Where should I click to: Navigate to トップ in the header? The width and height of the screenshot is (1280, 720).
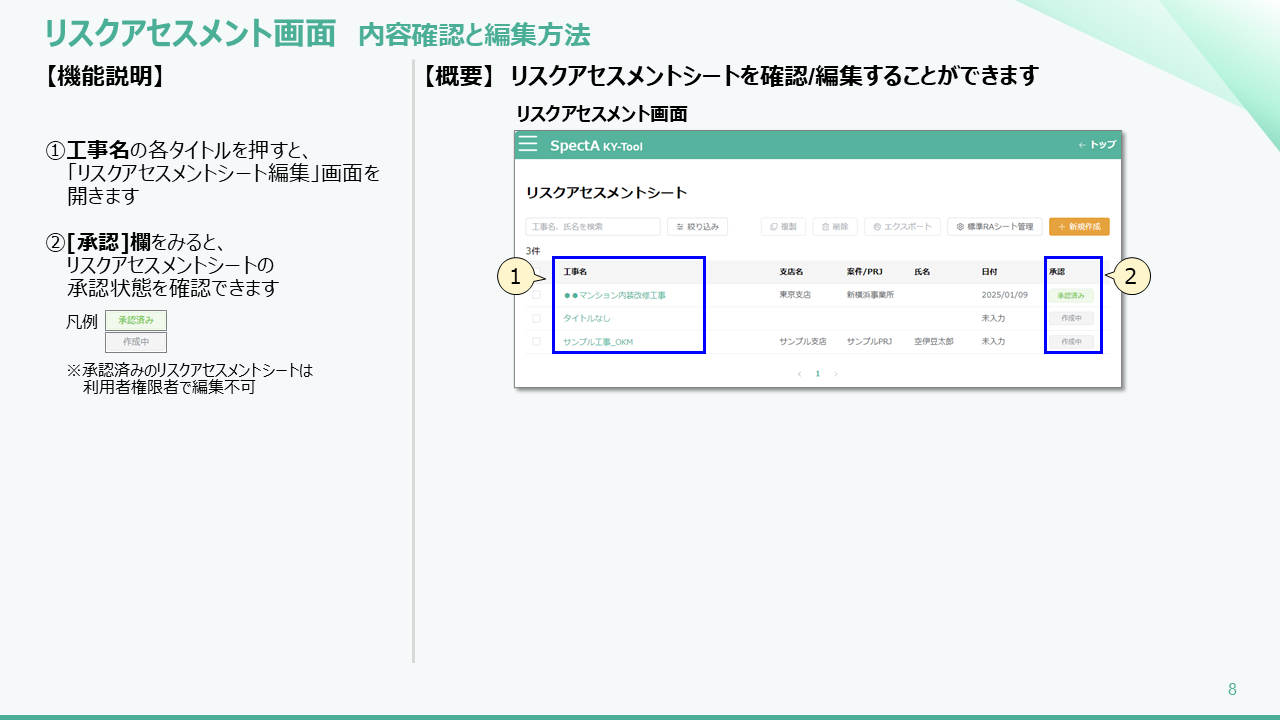(x=1098, y=145)
